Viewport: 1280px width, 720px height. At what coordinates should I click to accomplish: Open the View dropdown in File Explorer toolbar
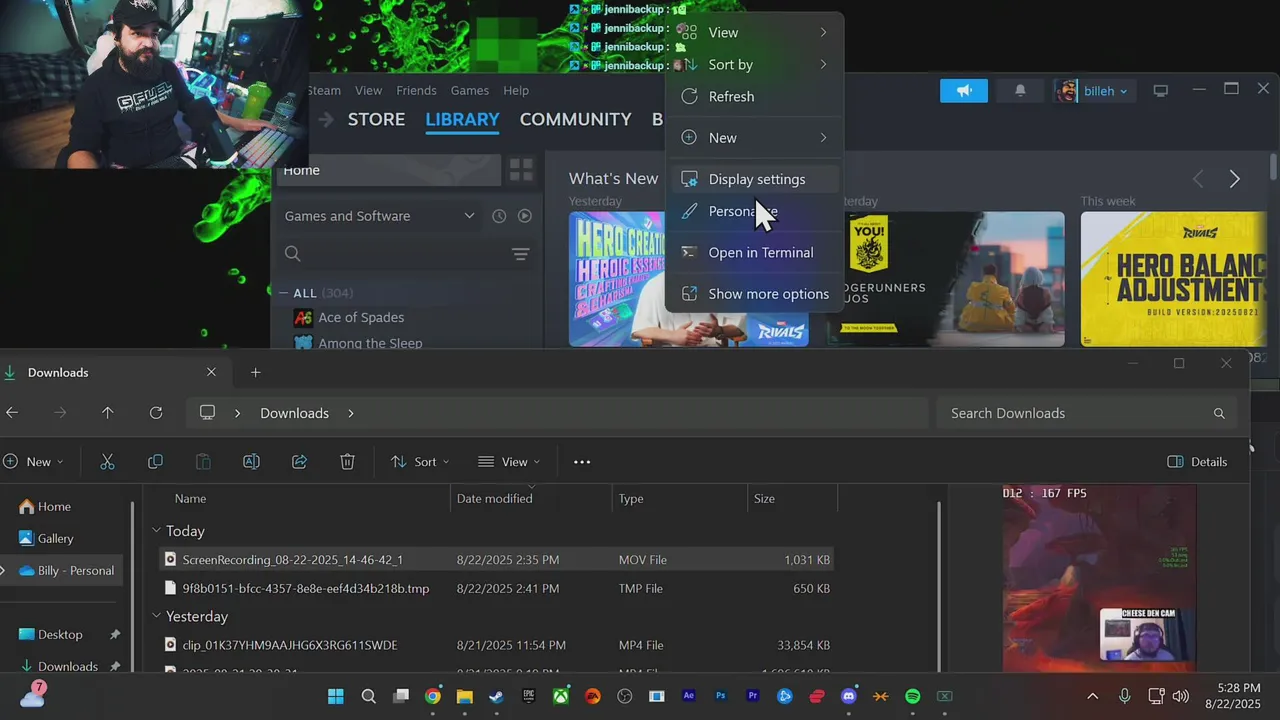[x=509, y=462]
